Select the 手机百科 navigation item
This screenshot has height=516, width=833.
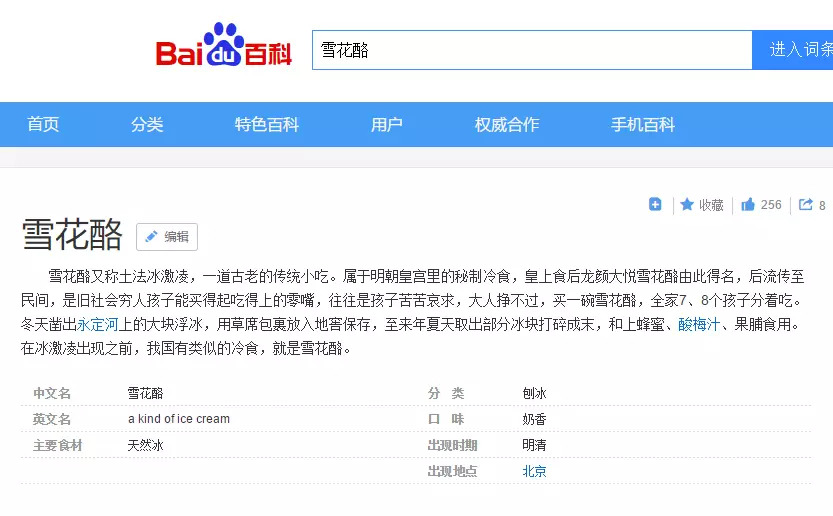[643, 125]
